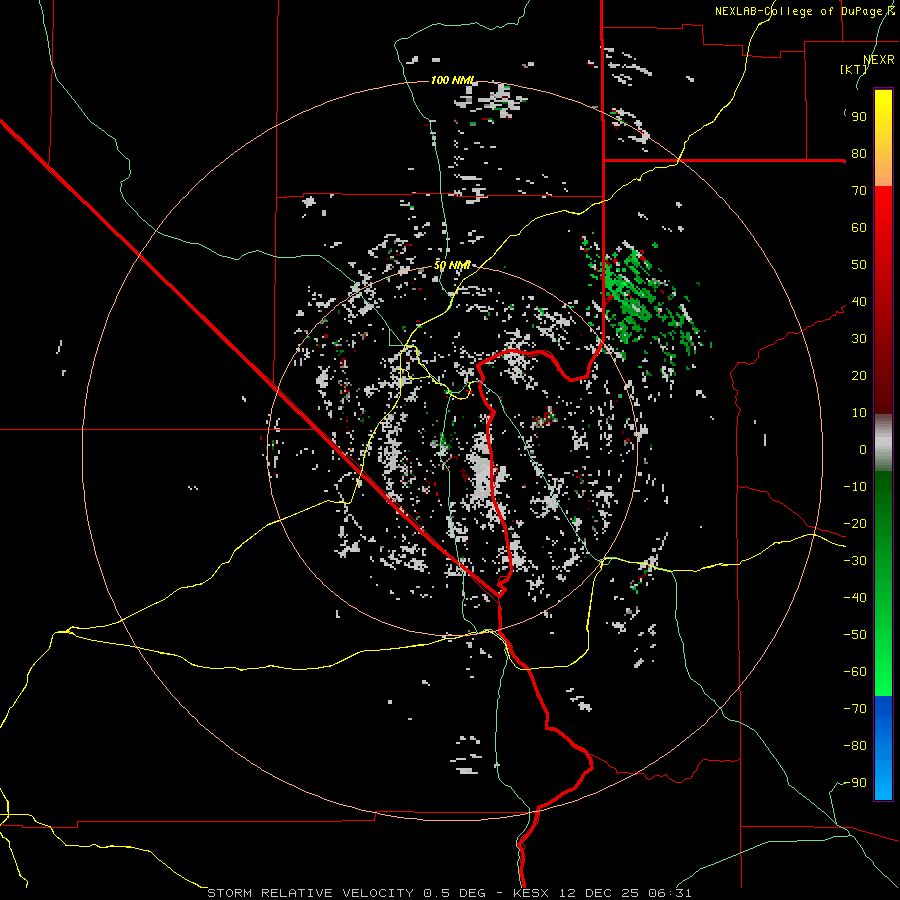Image resolution: width=900 pixels, height=900 pixels.
Task: Select the 40 knot scale label
Action: click(x=859, y=302)
